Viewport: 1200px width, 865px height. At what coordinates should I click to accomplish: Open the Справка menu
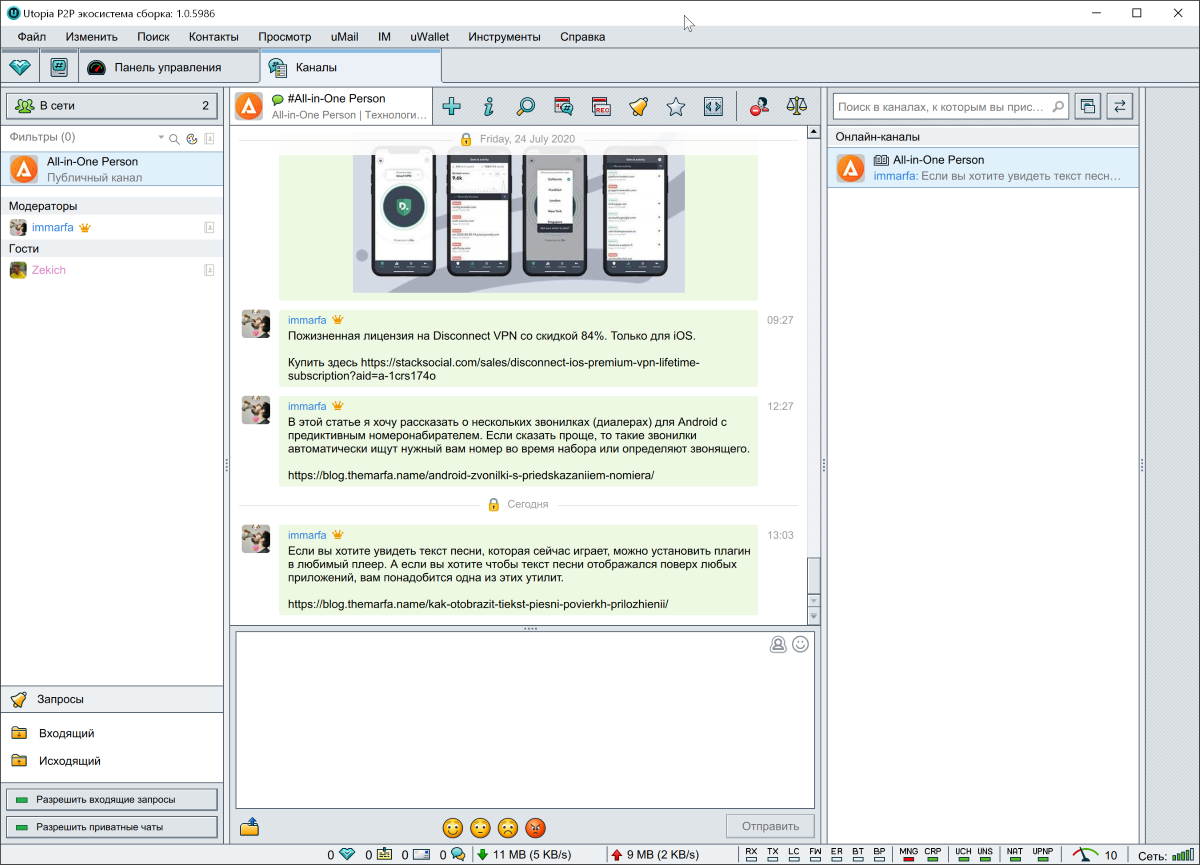pos(583,37)
